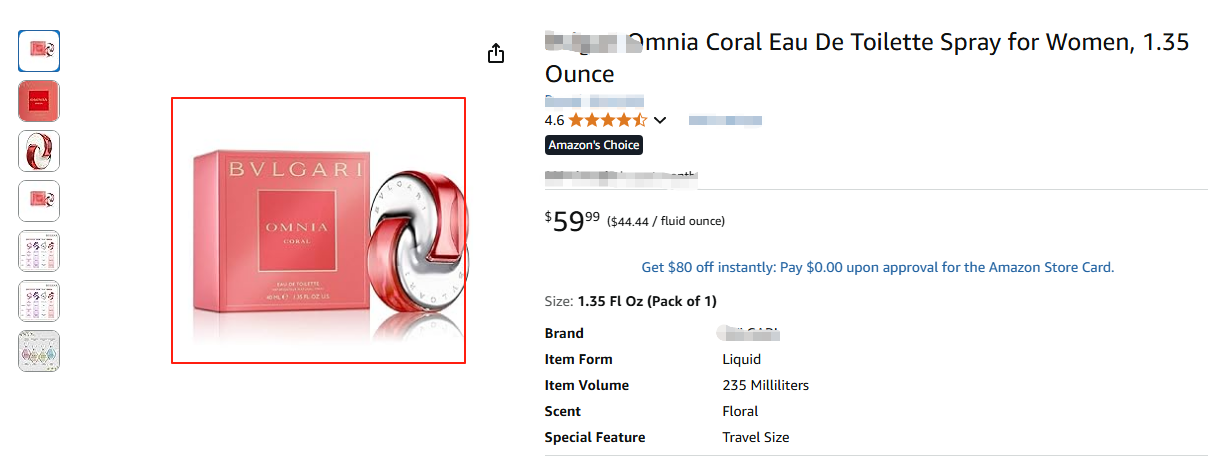Open the blurred ratings count link
Image resolution: width=1208 pixels, height=463 pixels.
point(725,121)
